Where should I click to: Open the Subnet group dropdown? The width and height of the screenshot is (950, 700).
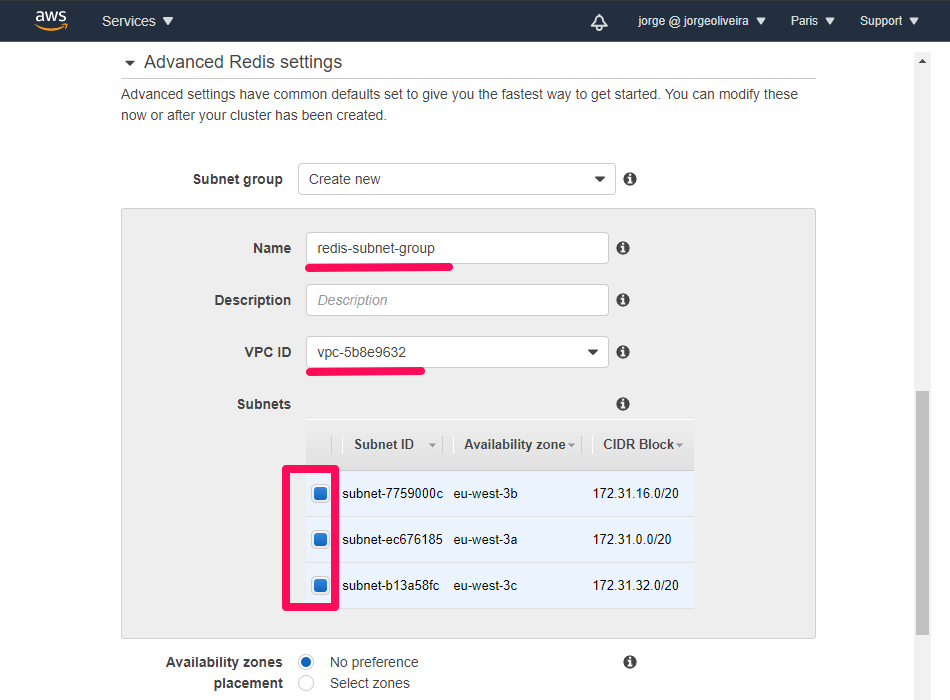(457, 179)
